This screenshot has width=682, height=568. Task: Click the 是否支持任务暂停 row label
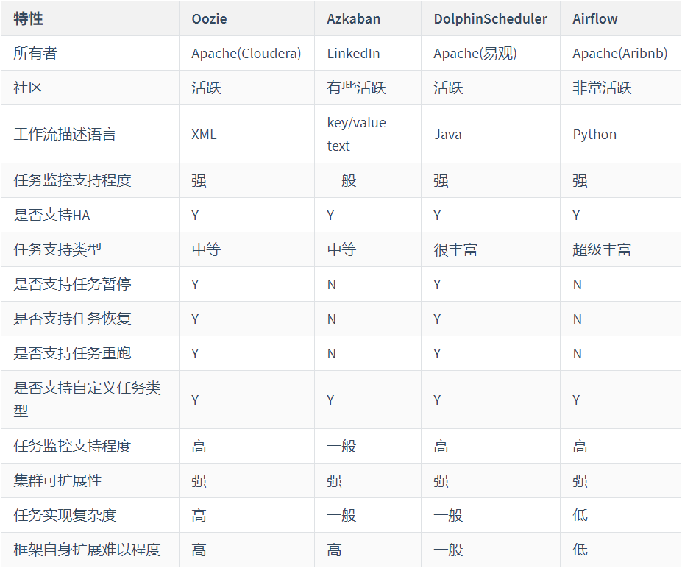[x=72, y=284]
